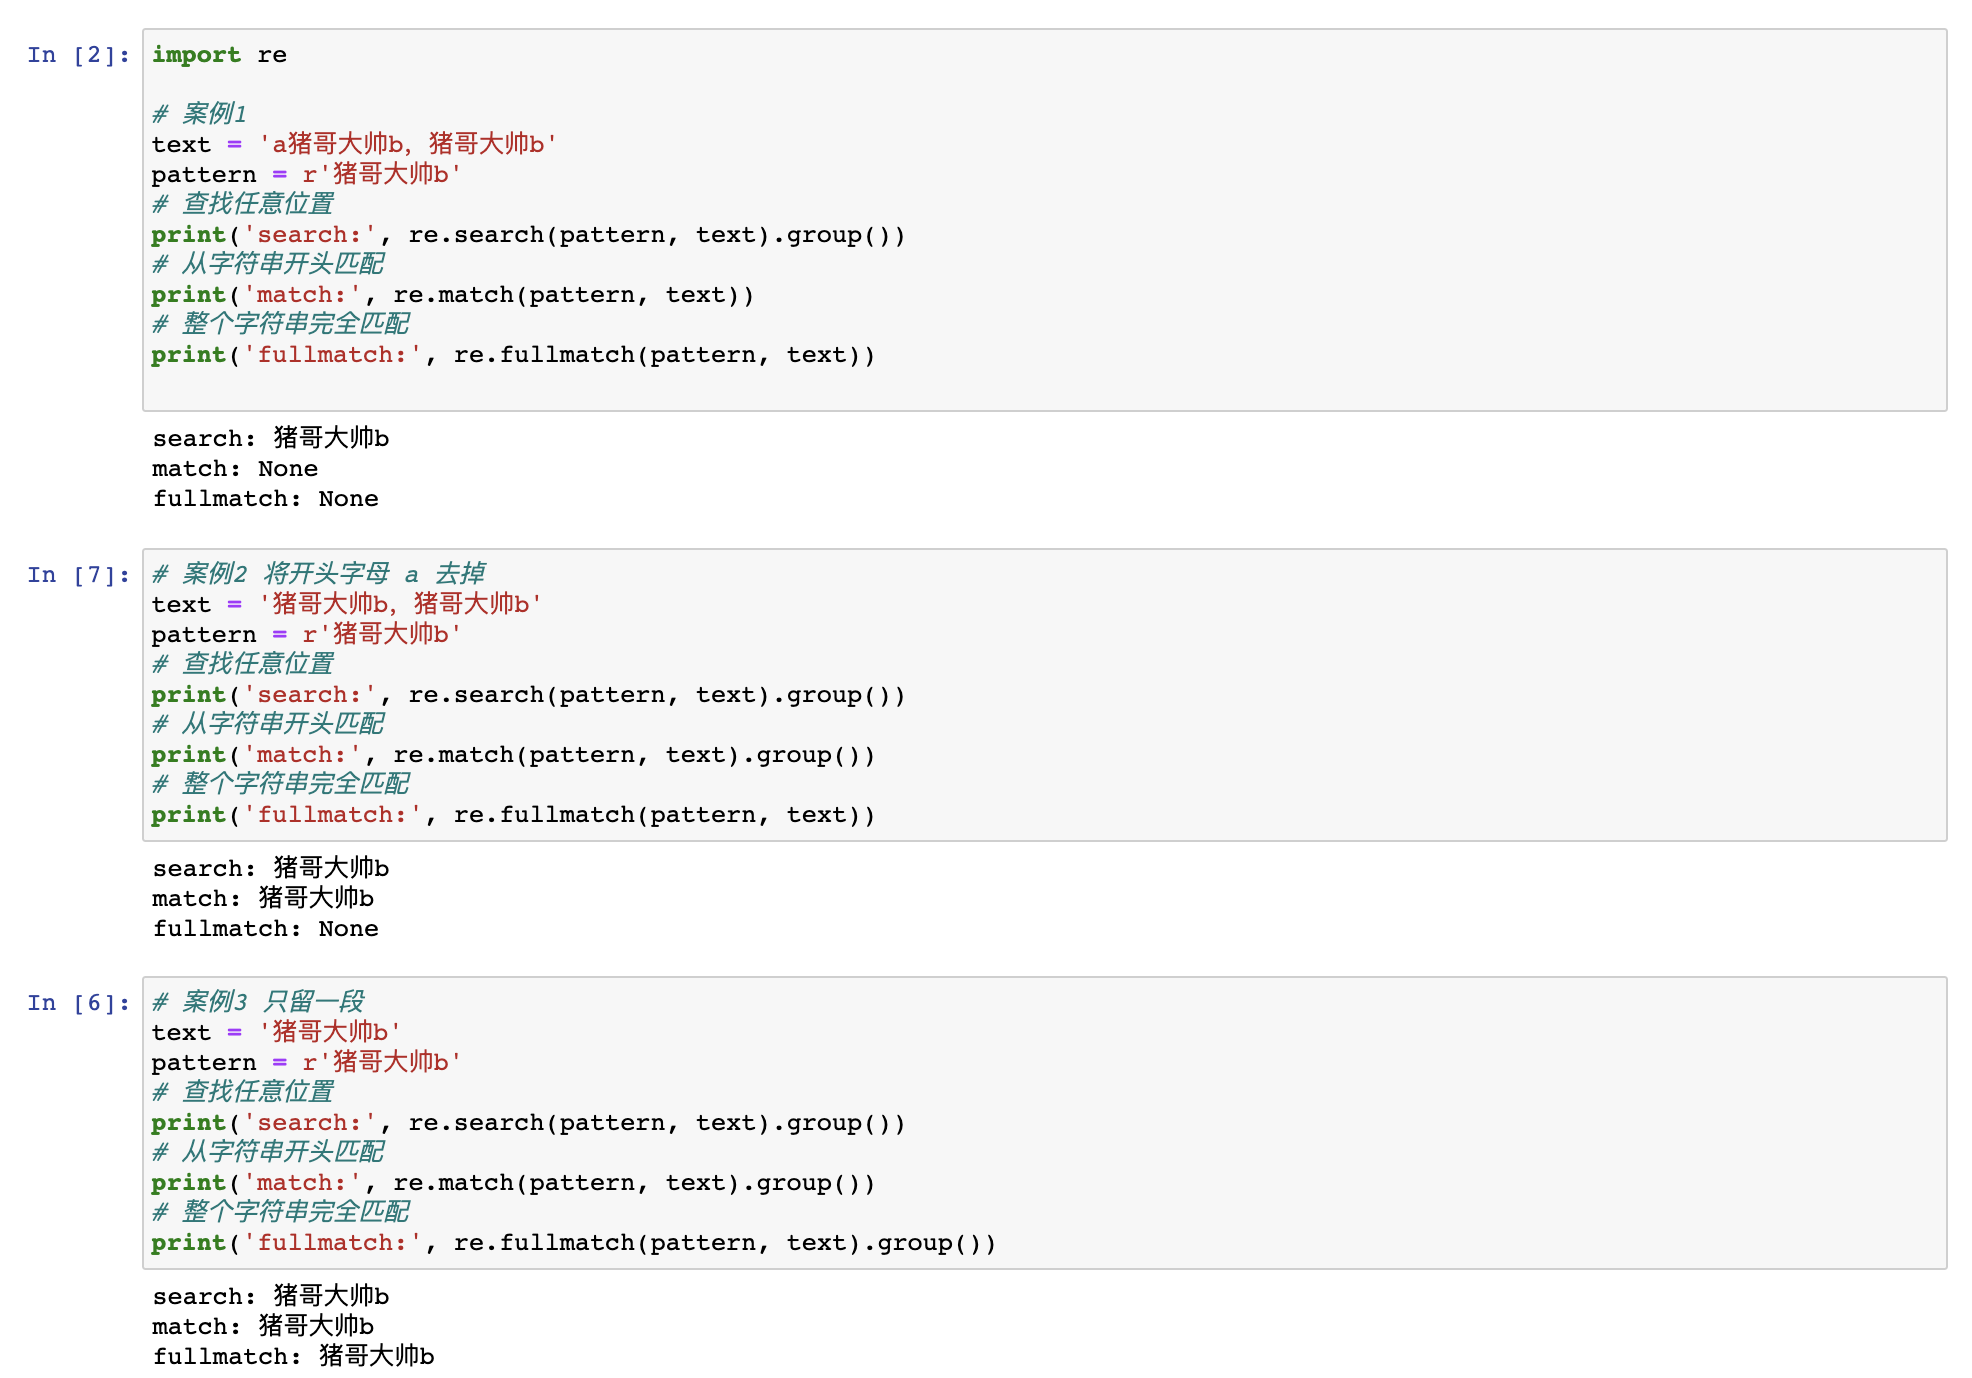Select the string '猪哥大帅b' in 案例3
This screenshot has height=1378, width=1972.
pos(330,1032)
